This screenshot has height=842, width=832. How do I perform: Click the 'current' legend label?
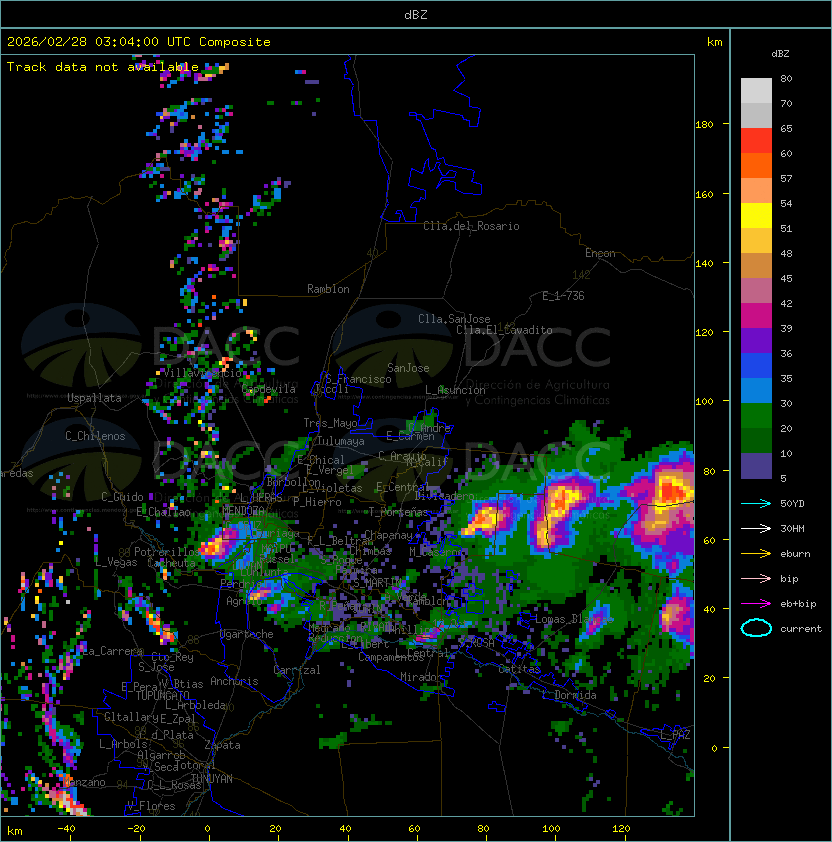click(801, 628)
